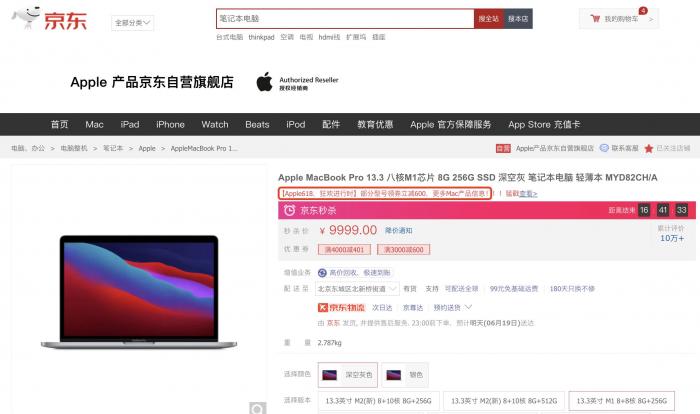700x414 pixels.
Task: Click the red star follow-store icon
Action: tap(649, 148)
